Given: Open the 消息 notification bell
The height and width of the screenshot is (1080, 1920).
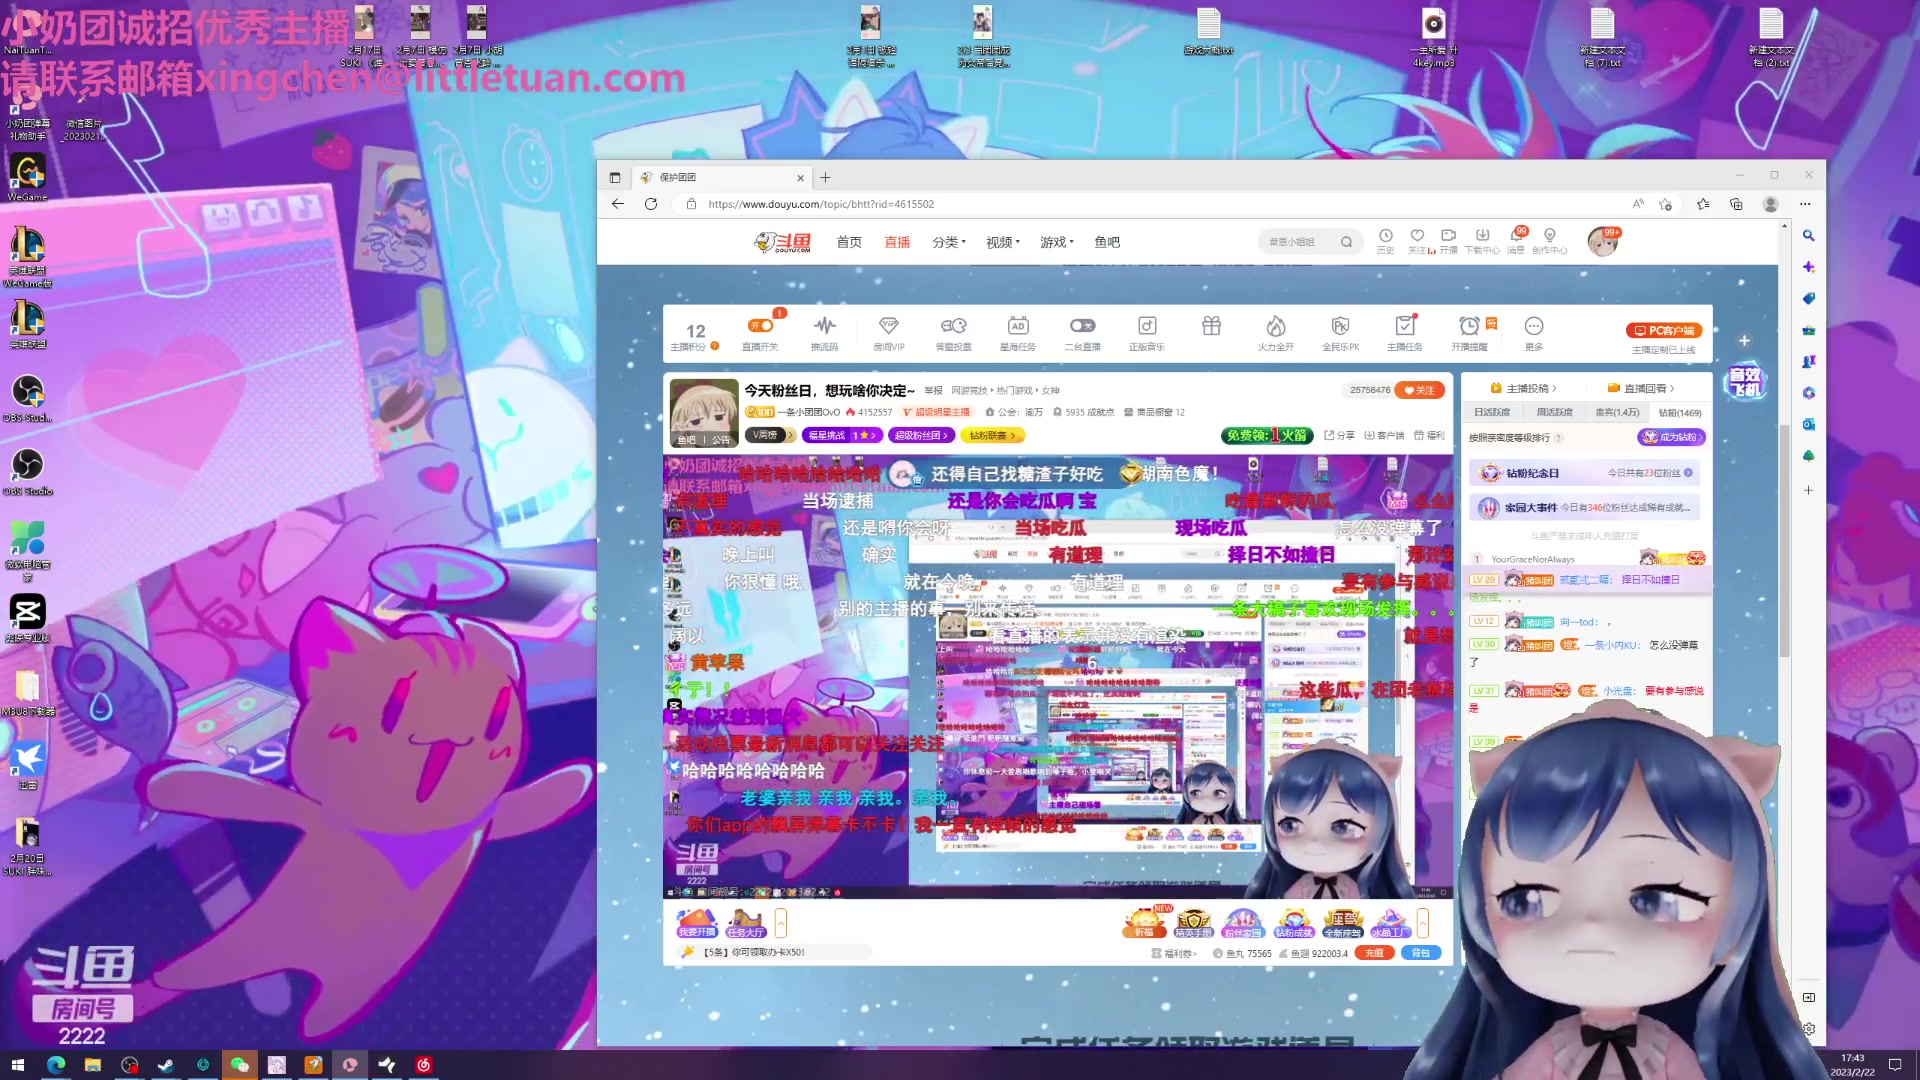Looking at the screenshot, I should [x=1516, y=237].
